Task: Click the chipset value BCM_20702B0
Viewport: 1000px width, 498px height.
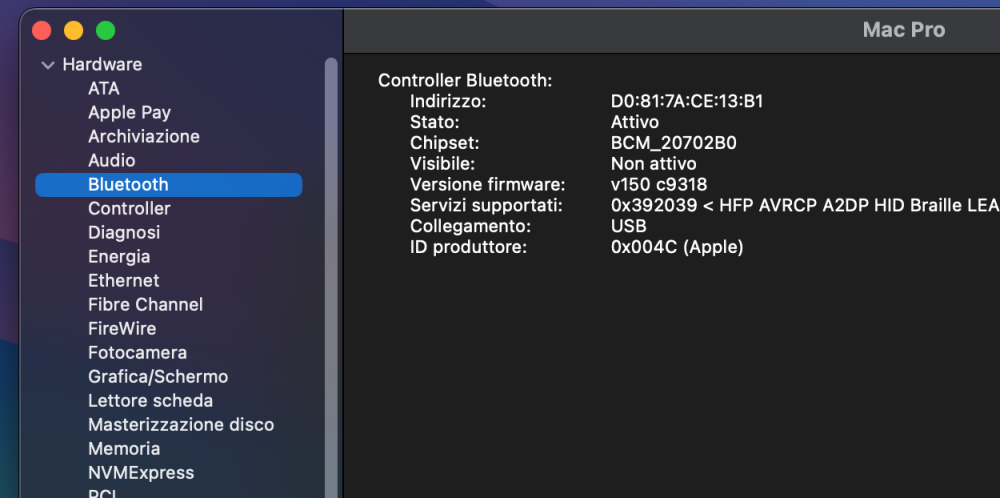Action: click(x=673, y=143)
